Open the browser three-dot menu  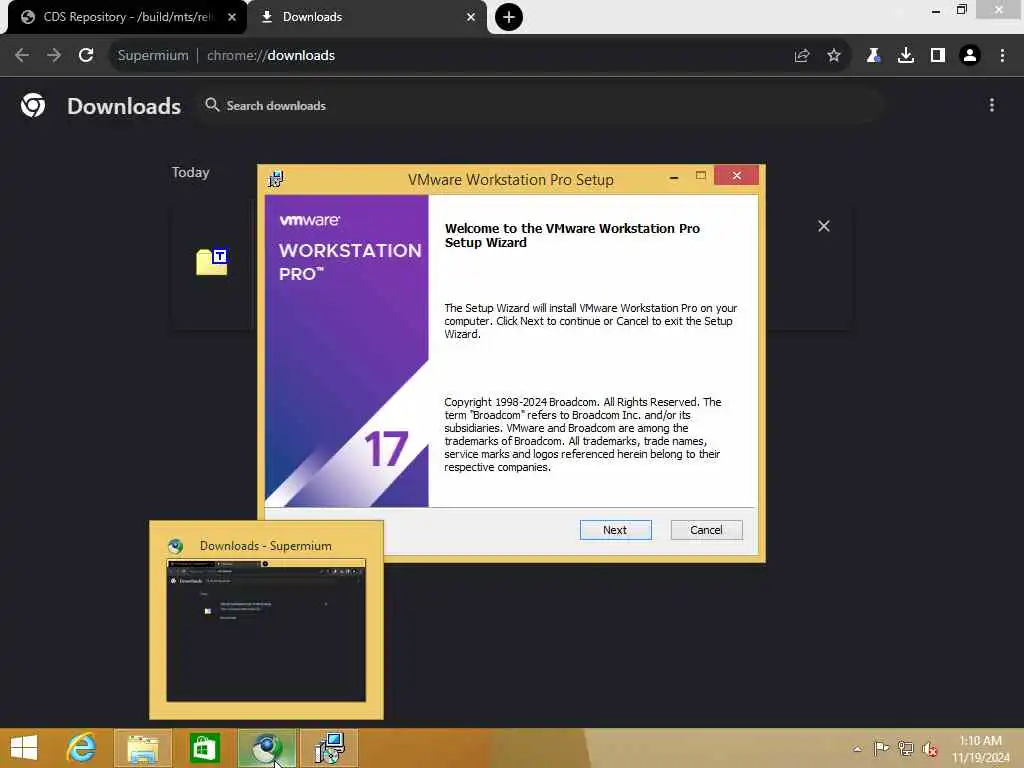(x=1002, y=56)
